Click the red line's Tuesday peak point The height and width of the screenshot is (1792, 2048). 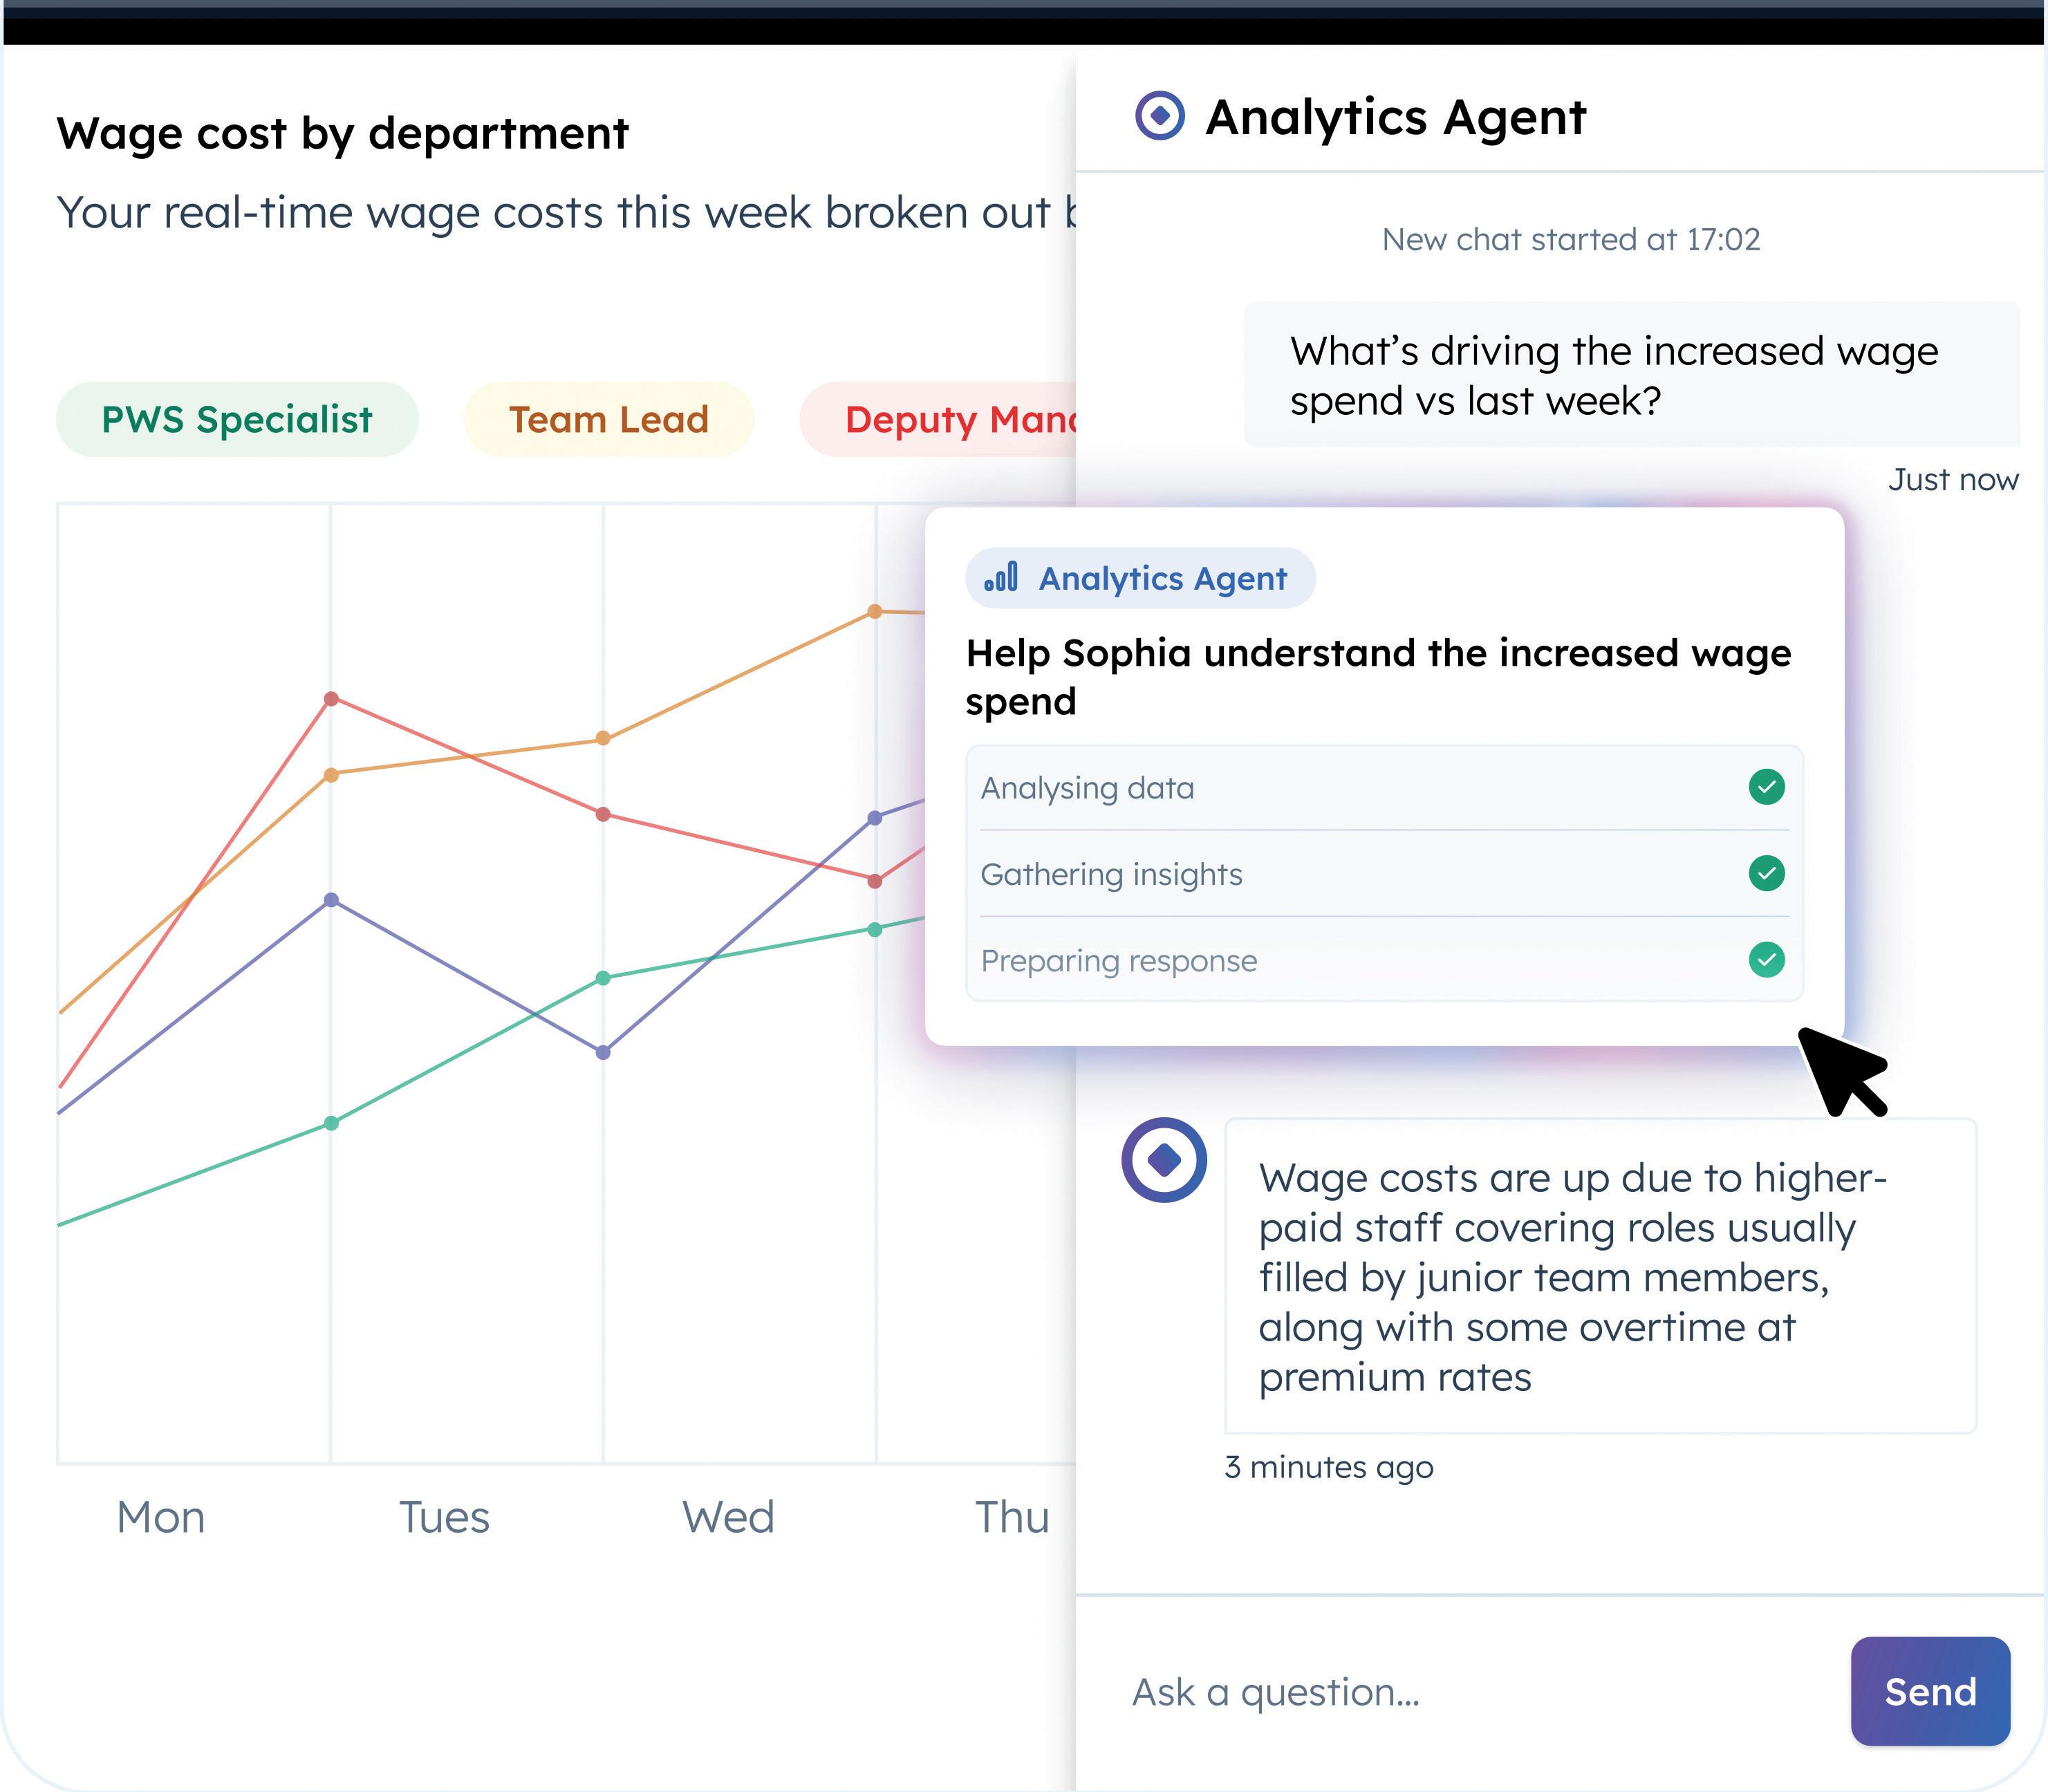(331, 698)
